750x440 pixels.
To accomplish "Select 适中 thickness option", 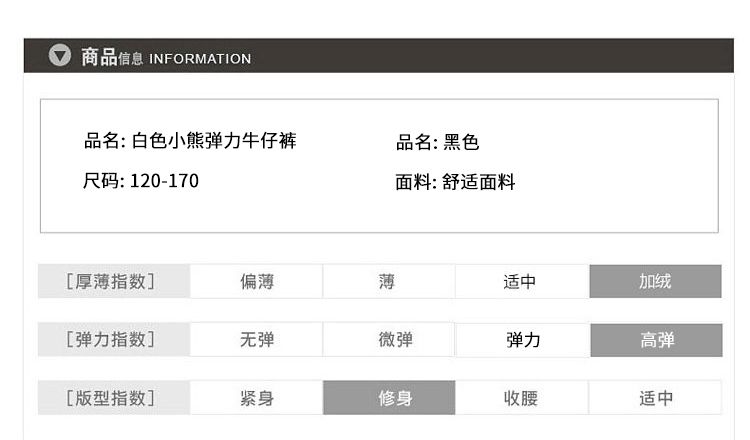I will 520,282.
